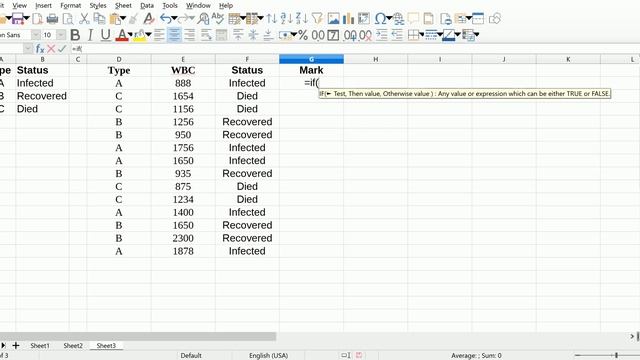
Task: Toggle Wrap Text
Action: (x=206, y=35)
